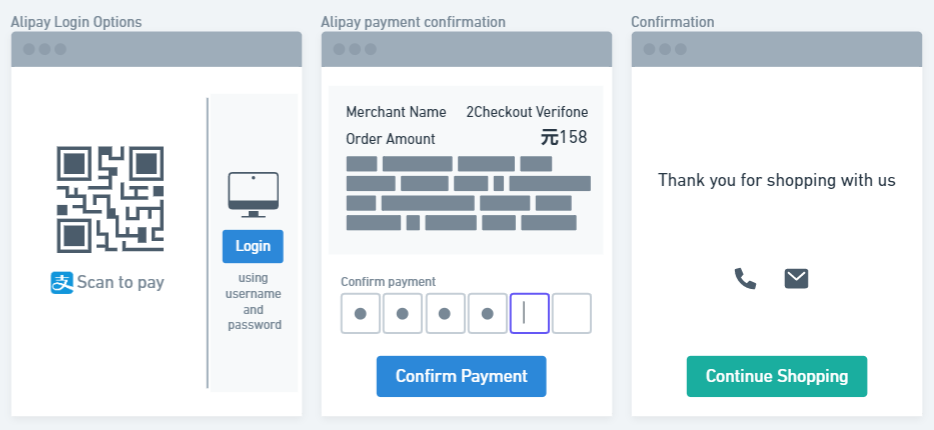The width and height of the screenshot is (934, 430).
Task: Click the phone contact icon
Action: 745,278
